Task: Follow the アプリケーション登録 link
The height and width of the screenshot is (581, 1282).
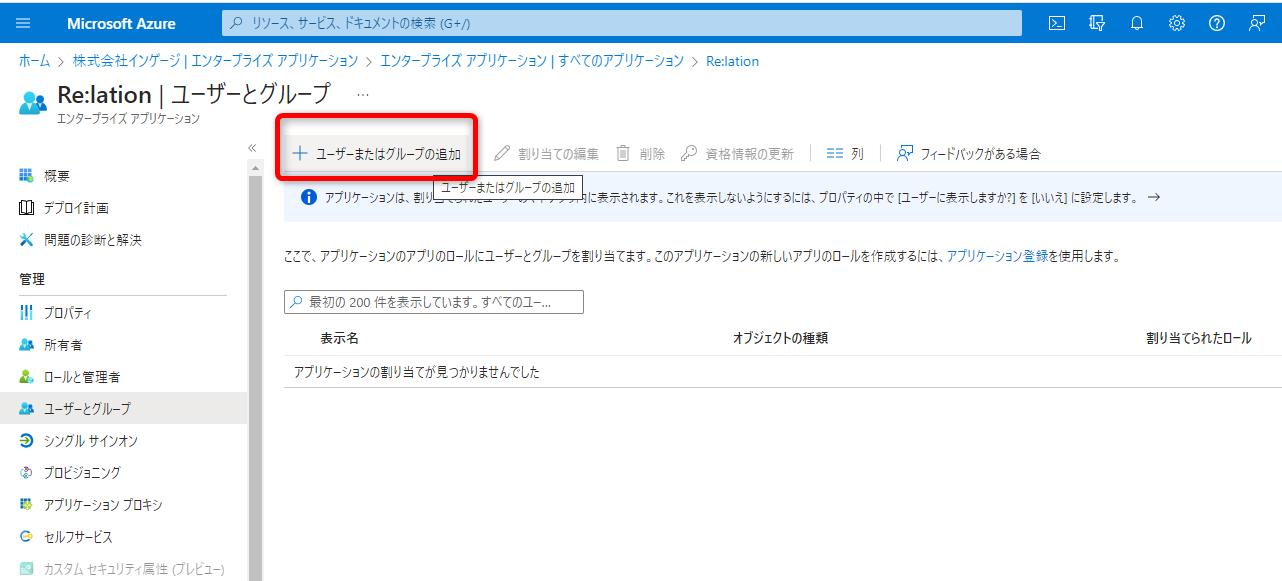Action: pyautogui.click(x=997, y=256)
